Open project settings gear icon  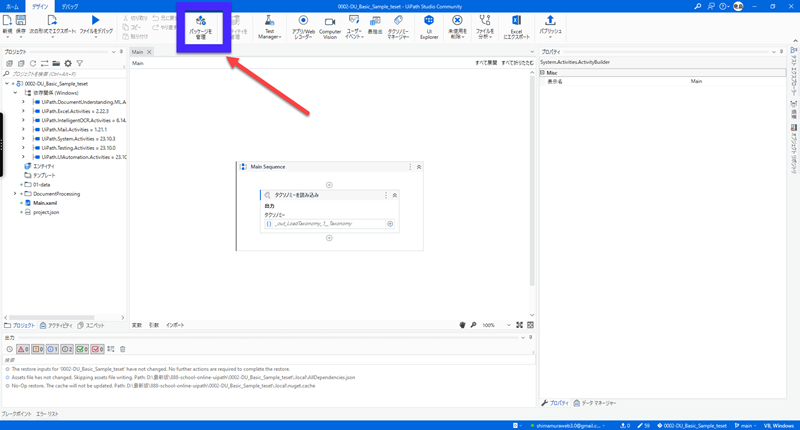(68, 63)
